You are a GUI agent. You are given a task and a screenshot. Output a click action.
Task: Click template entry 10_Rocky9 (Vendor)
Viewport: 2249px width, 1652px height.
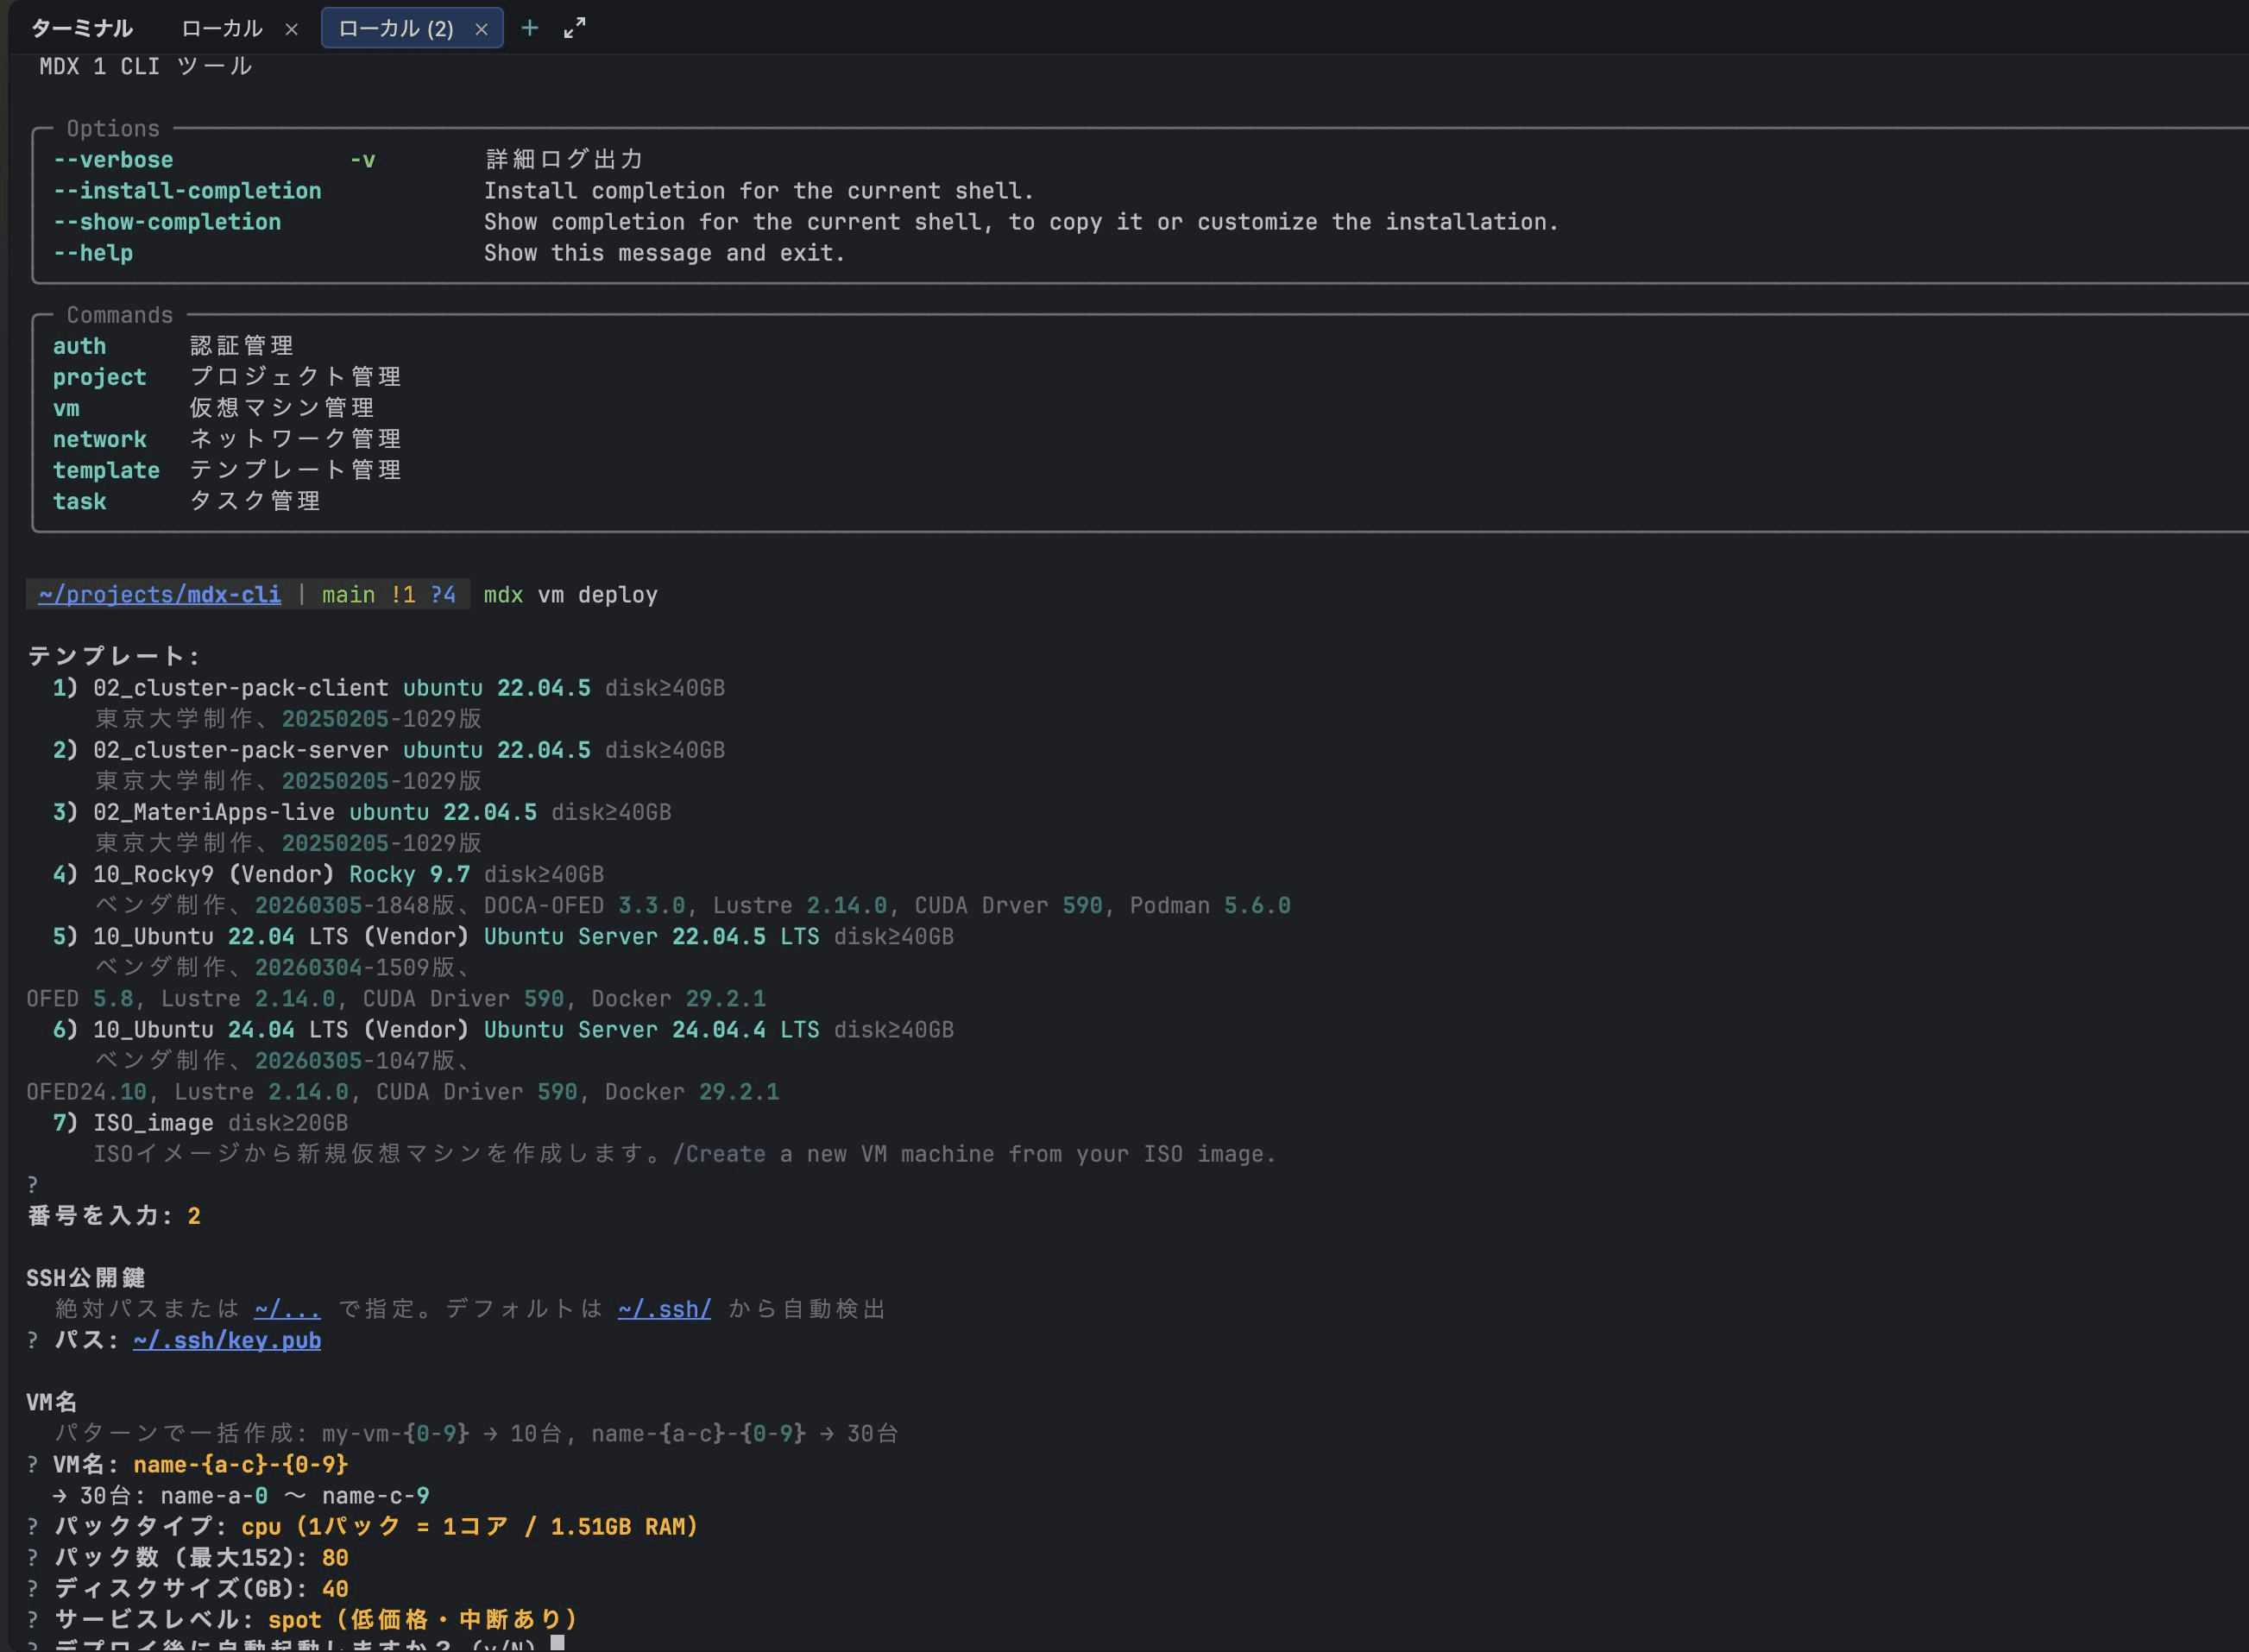click(x=214, y=874)
